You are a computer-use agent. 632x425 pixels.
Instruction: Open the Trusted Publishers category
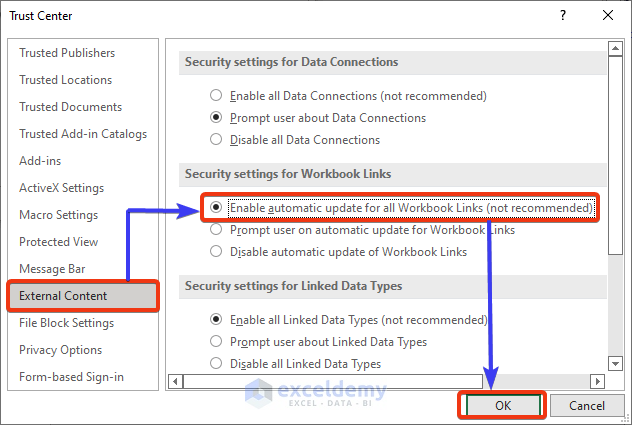pos(67,53)
